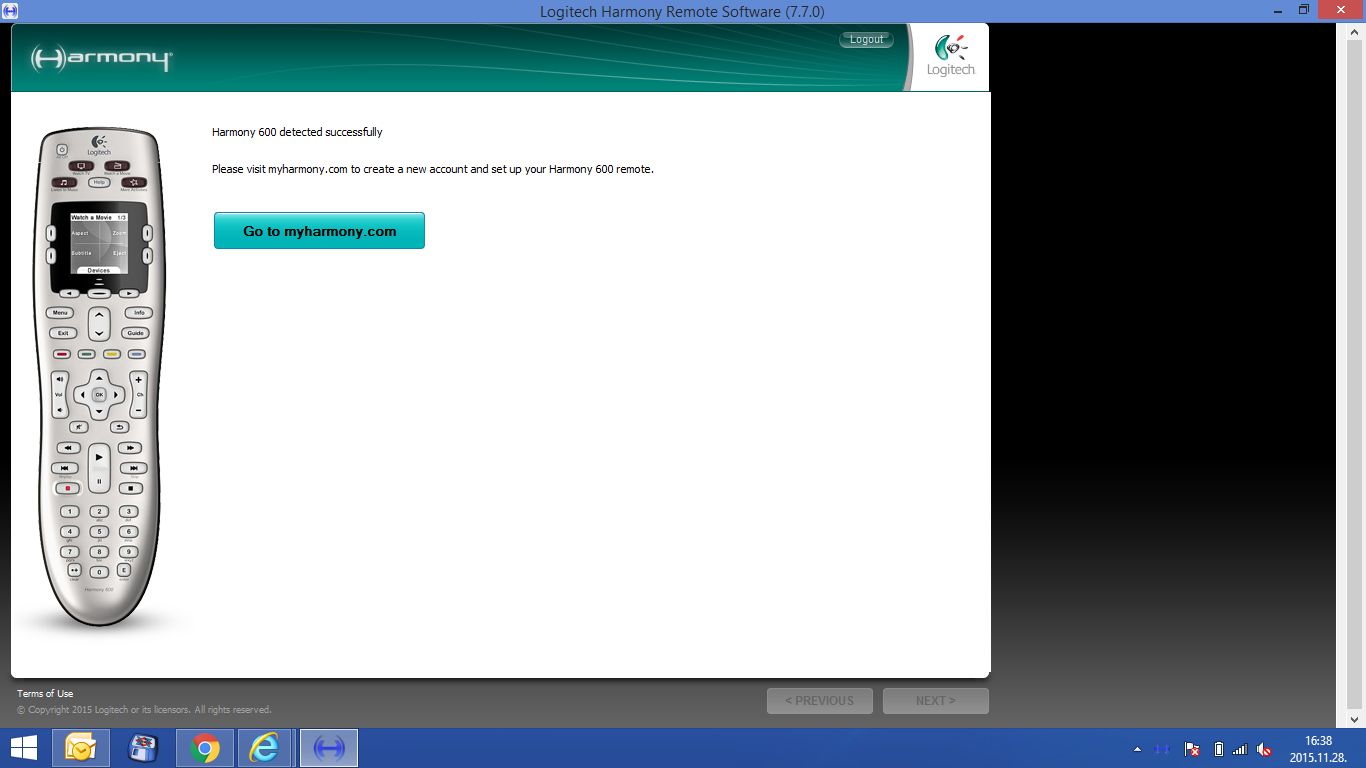Click the 'Please visit myharmony.com' instruction text

click(x=433, y=169)
